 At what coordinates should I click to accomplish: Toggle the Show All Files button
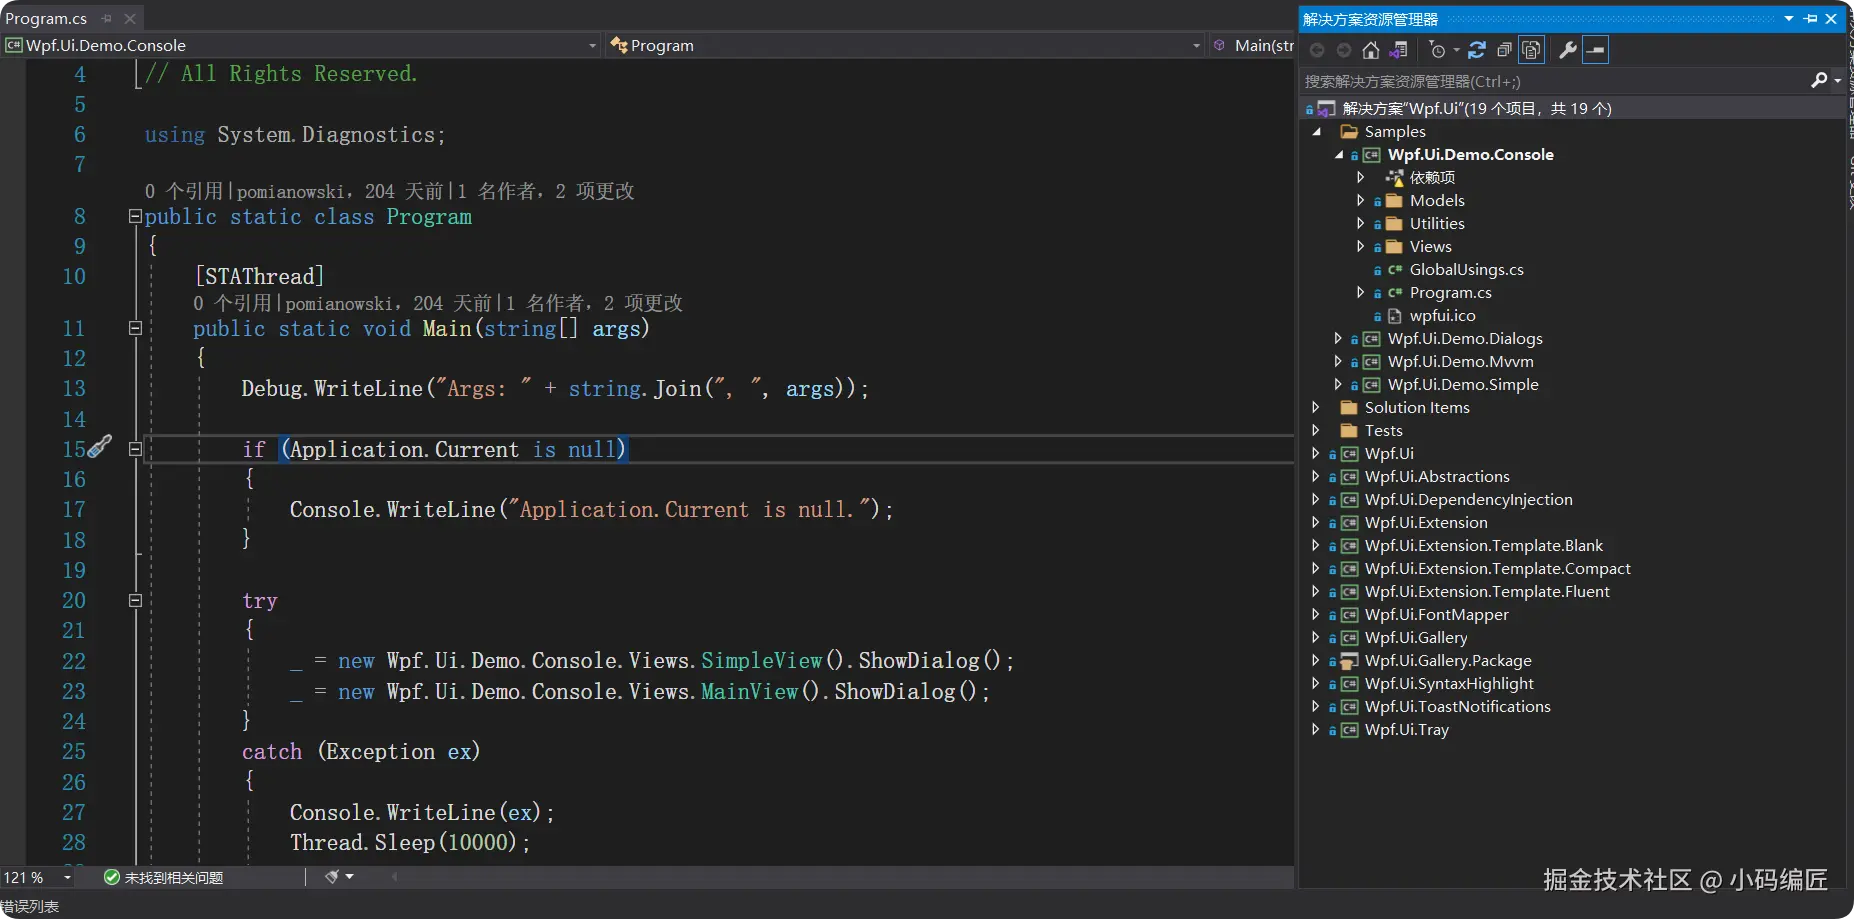tap(1531, 50)
